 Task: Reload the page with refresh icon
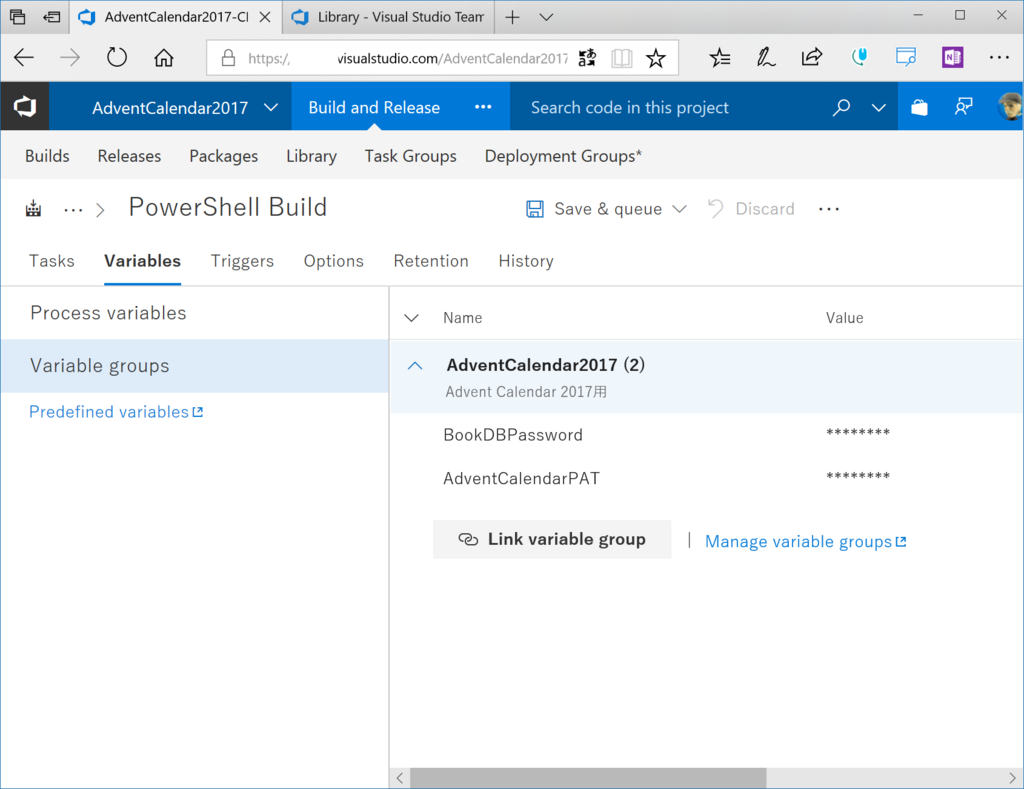117,57
